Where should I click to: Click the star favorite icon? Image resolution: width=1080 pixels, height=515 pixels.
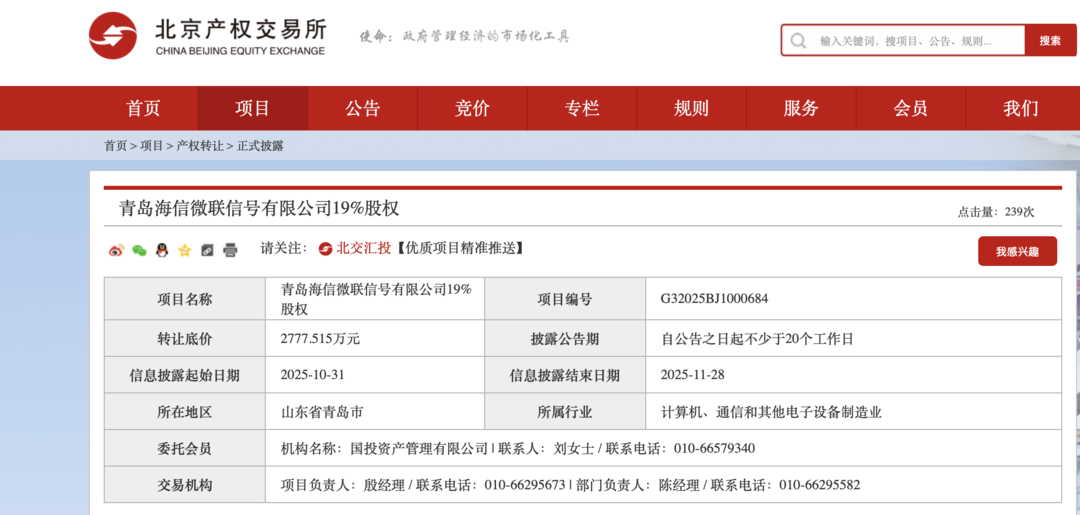[x=184, y=250]
